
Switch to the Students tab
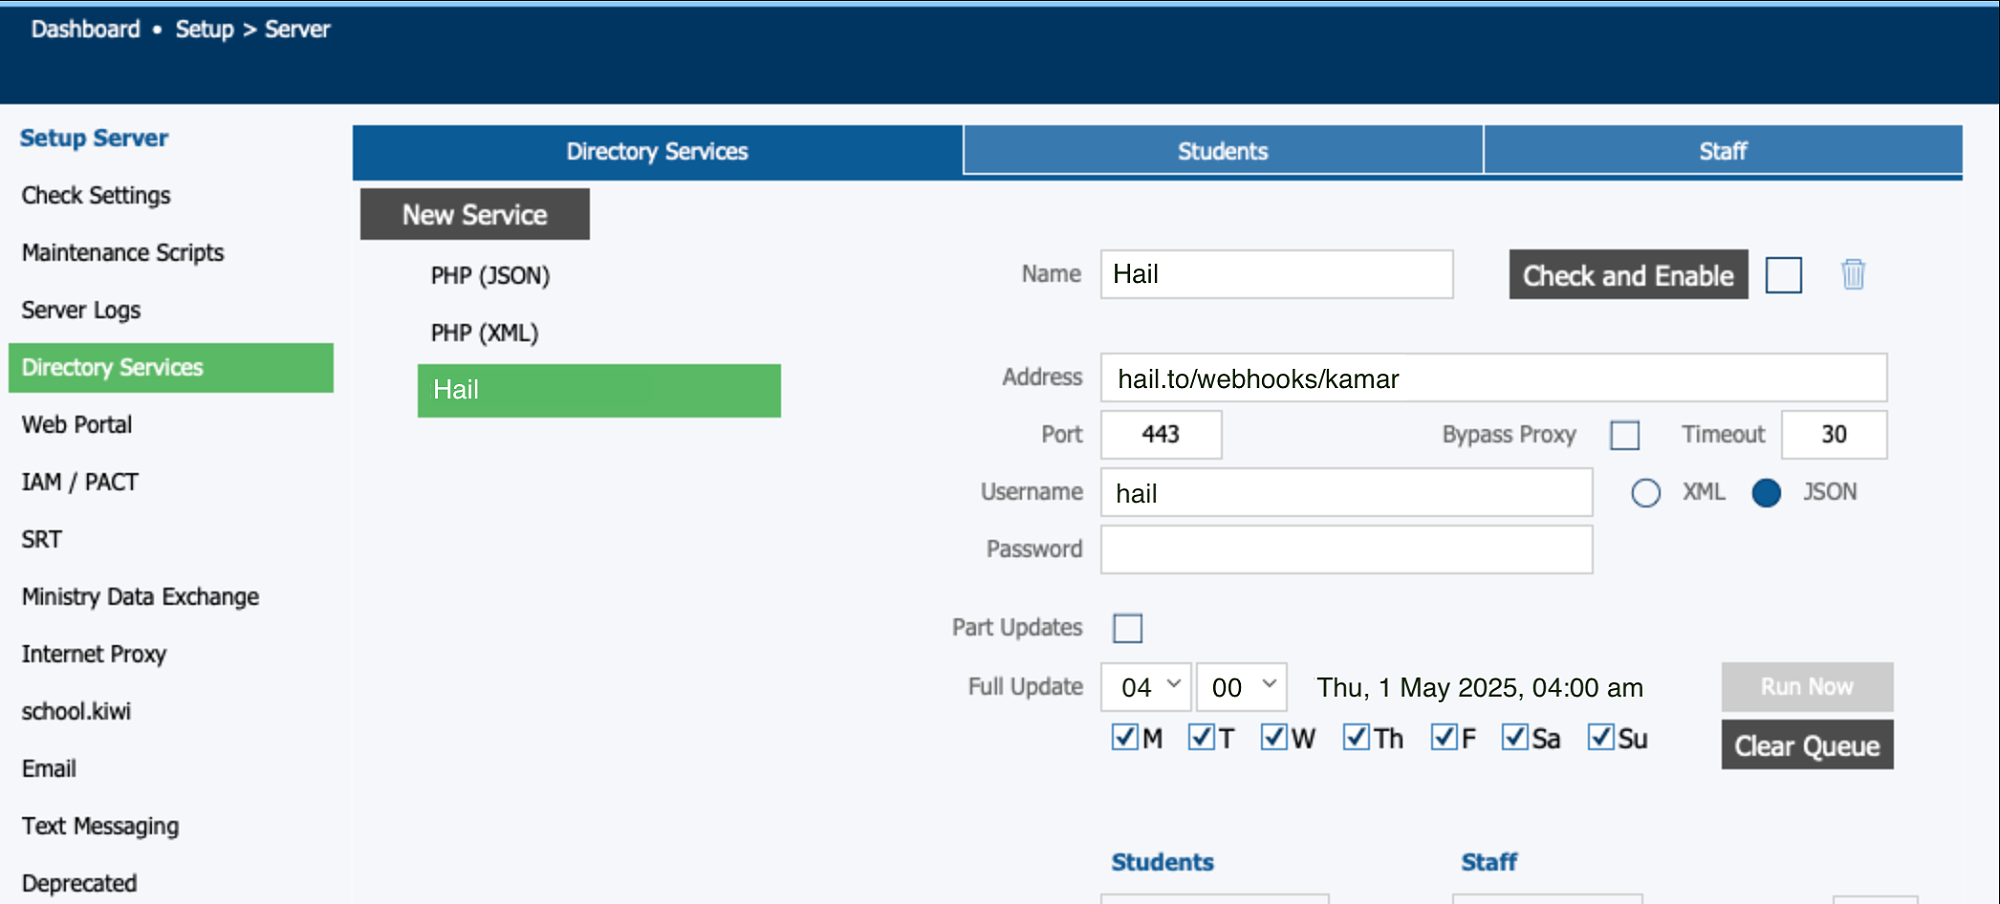[x=1222, y=151]
